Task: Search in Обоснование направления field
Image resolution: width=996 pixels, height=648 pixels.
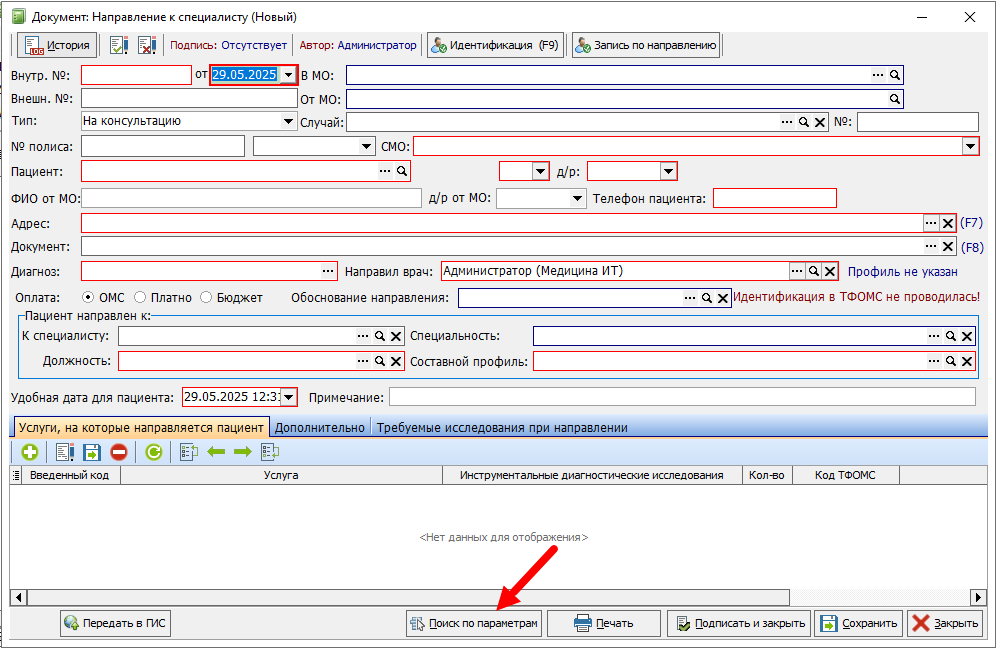Action: tap(706, 298)
